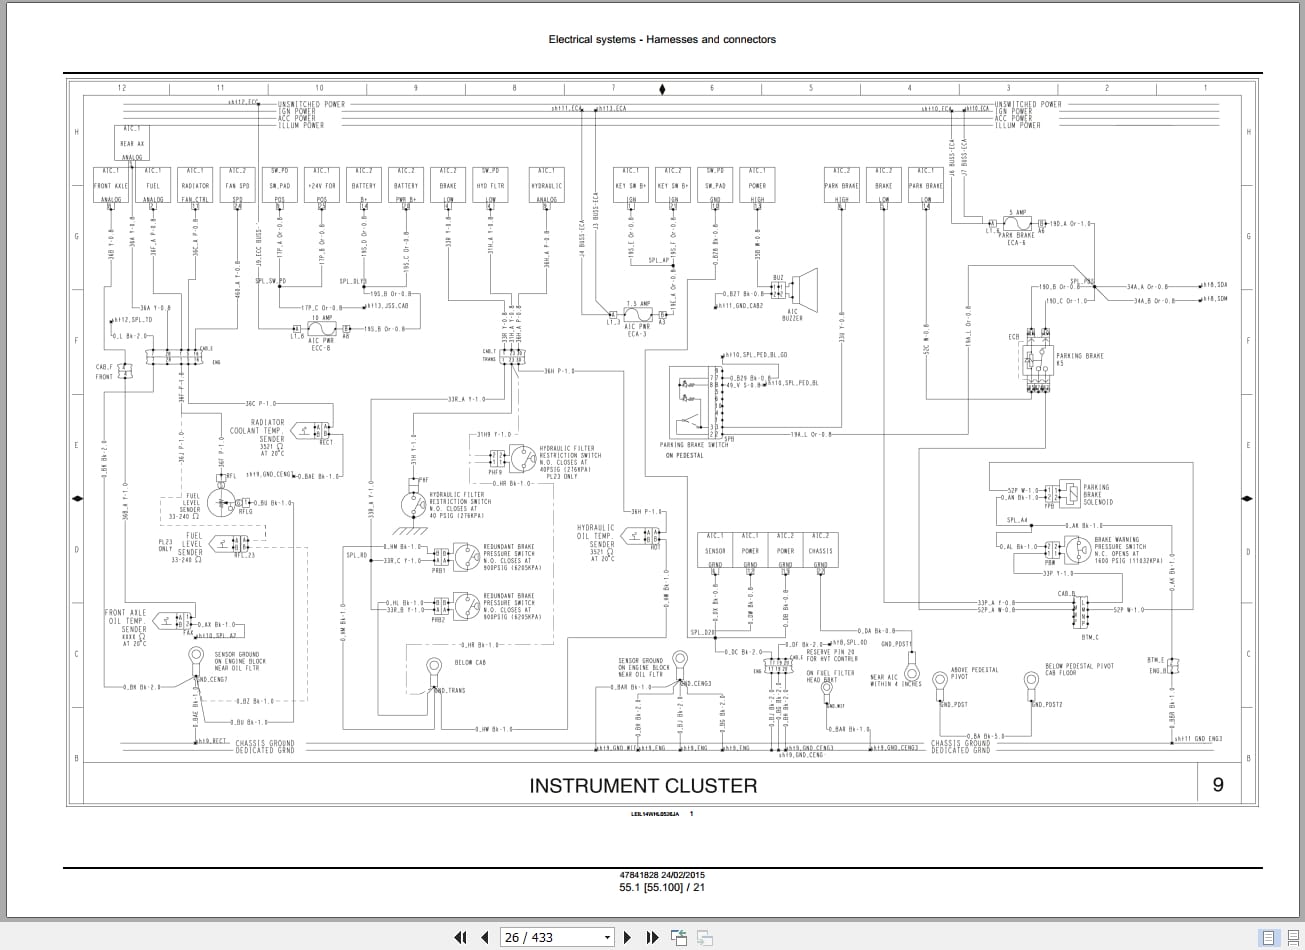Open the page number dropdown arrow
Viewport: 1305px width, 950px height.
tap(607, 938)
